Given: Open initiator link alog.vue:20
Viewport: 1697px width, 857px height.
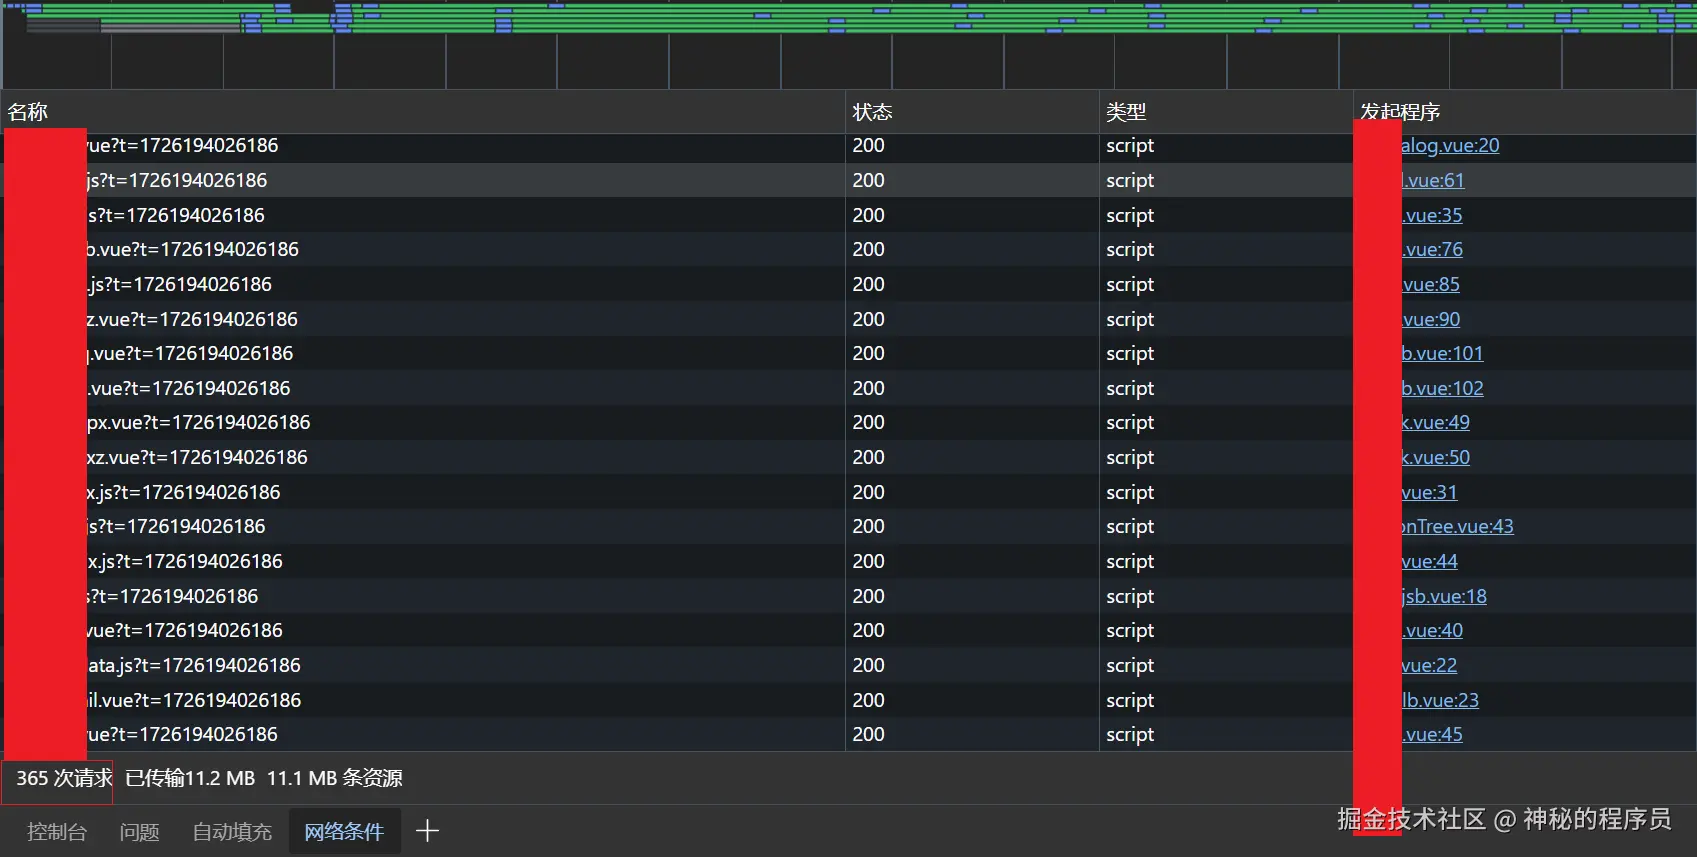Looking at the screenshot, I should tap(1450, 146).
